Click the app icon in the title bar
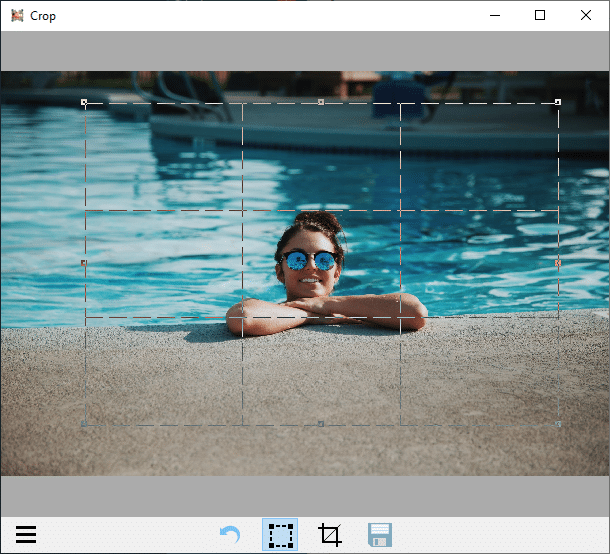Image resolution: width=610 pixels, height=554 pixels. (x=17, y=16)
